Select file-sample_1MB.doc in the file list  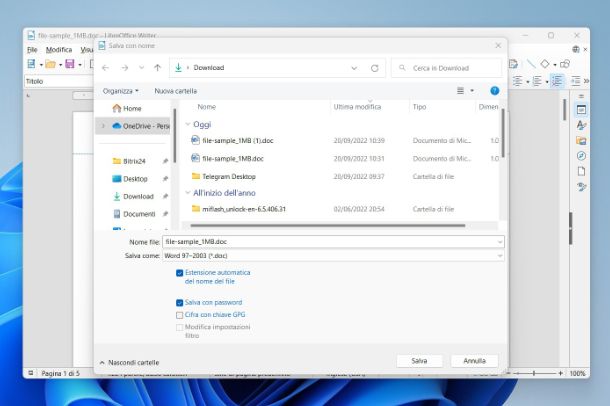233,158
